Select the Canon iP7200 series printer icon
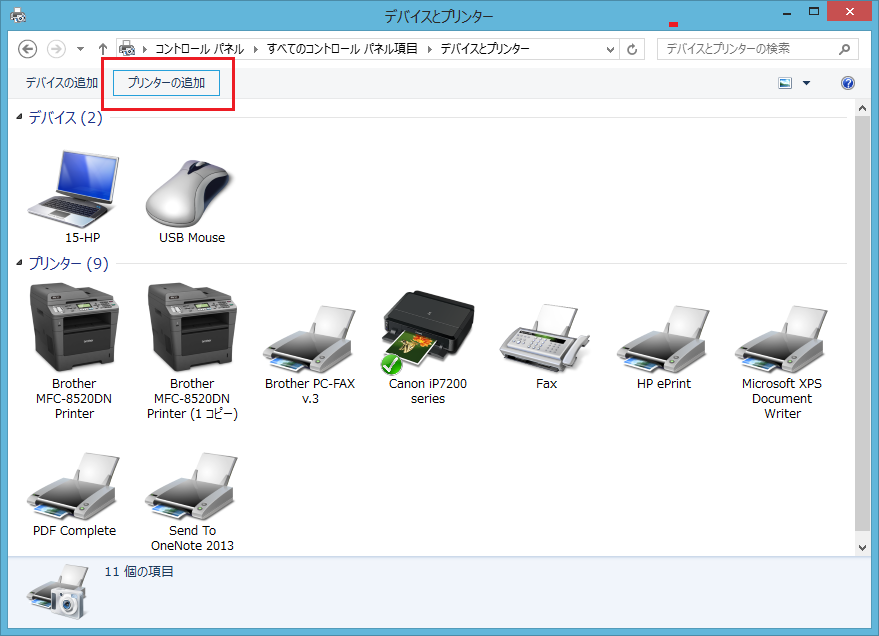The image size is (879, 636). pyautogui.click(x=428, y=332)
